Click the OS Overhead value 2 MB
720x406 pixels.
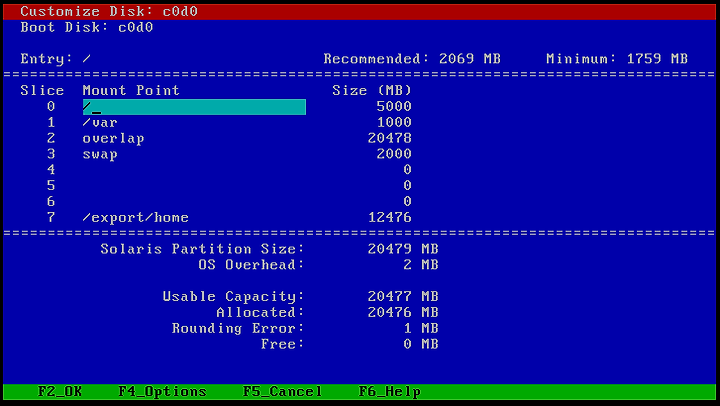pos(421,265)
